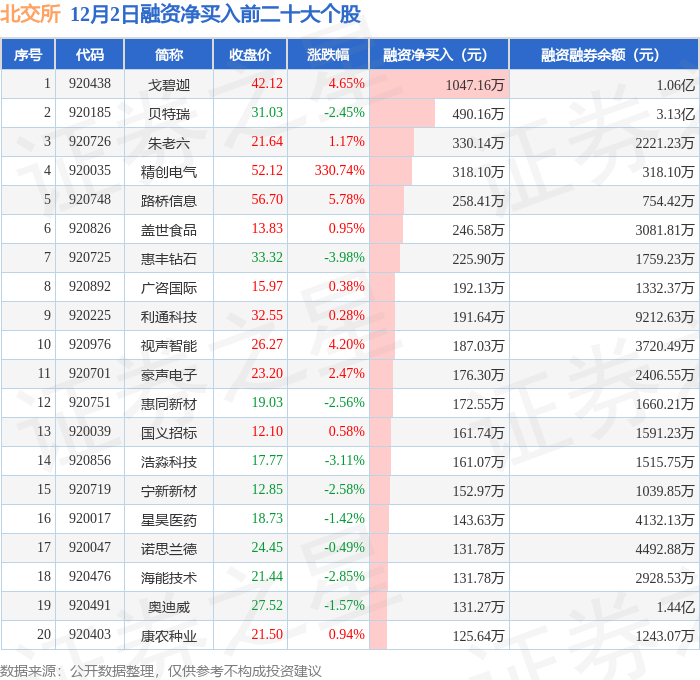The height and width of the screenshot is (680, 700).
Task: Click closing price 52.12
Action: [267, 171]
